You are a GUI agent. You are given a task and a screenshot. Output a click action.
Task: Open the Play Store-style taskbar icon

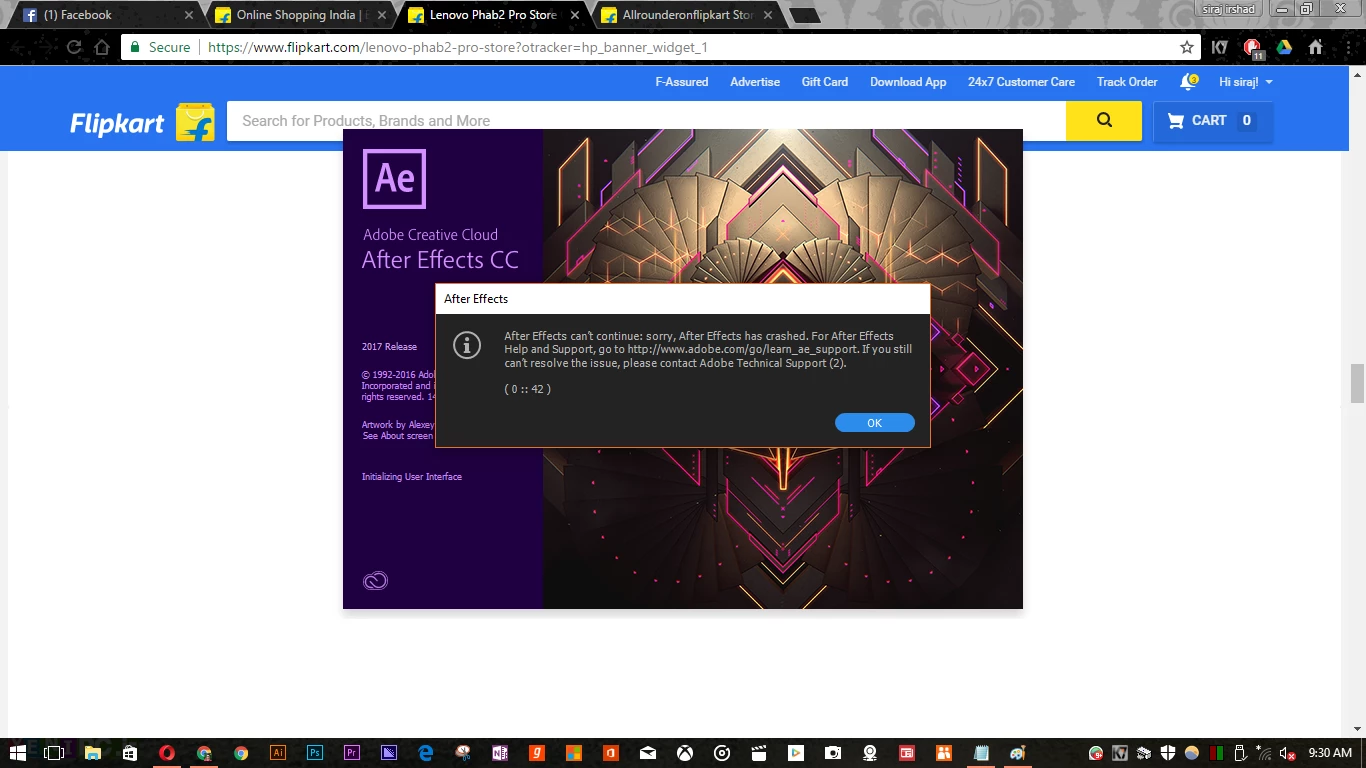point(796,753)
